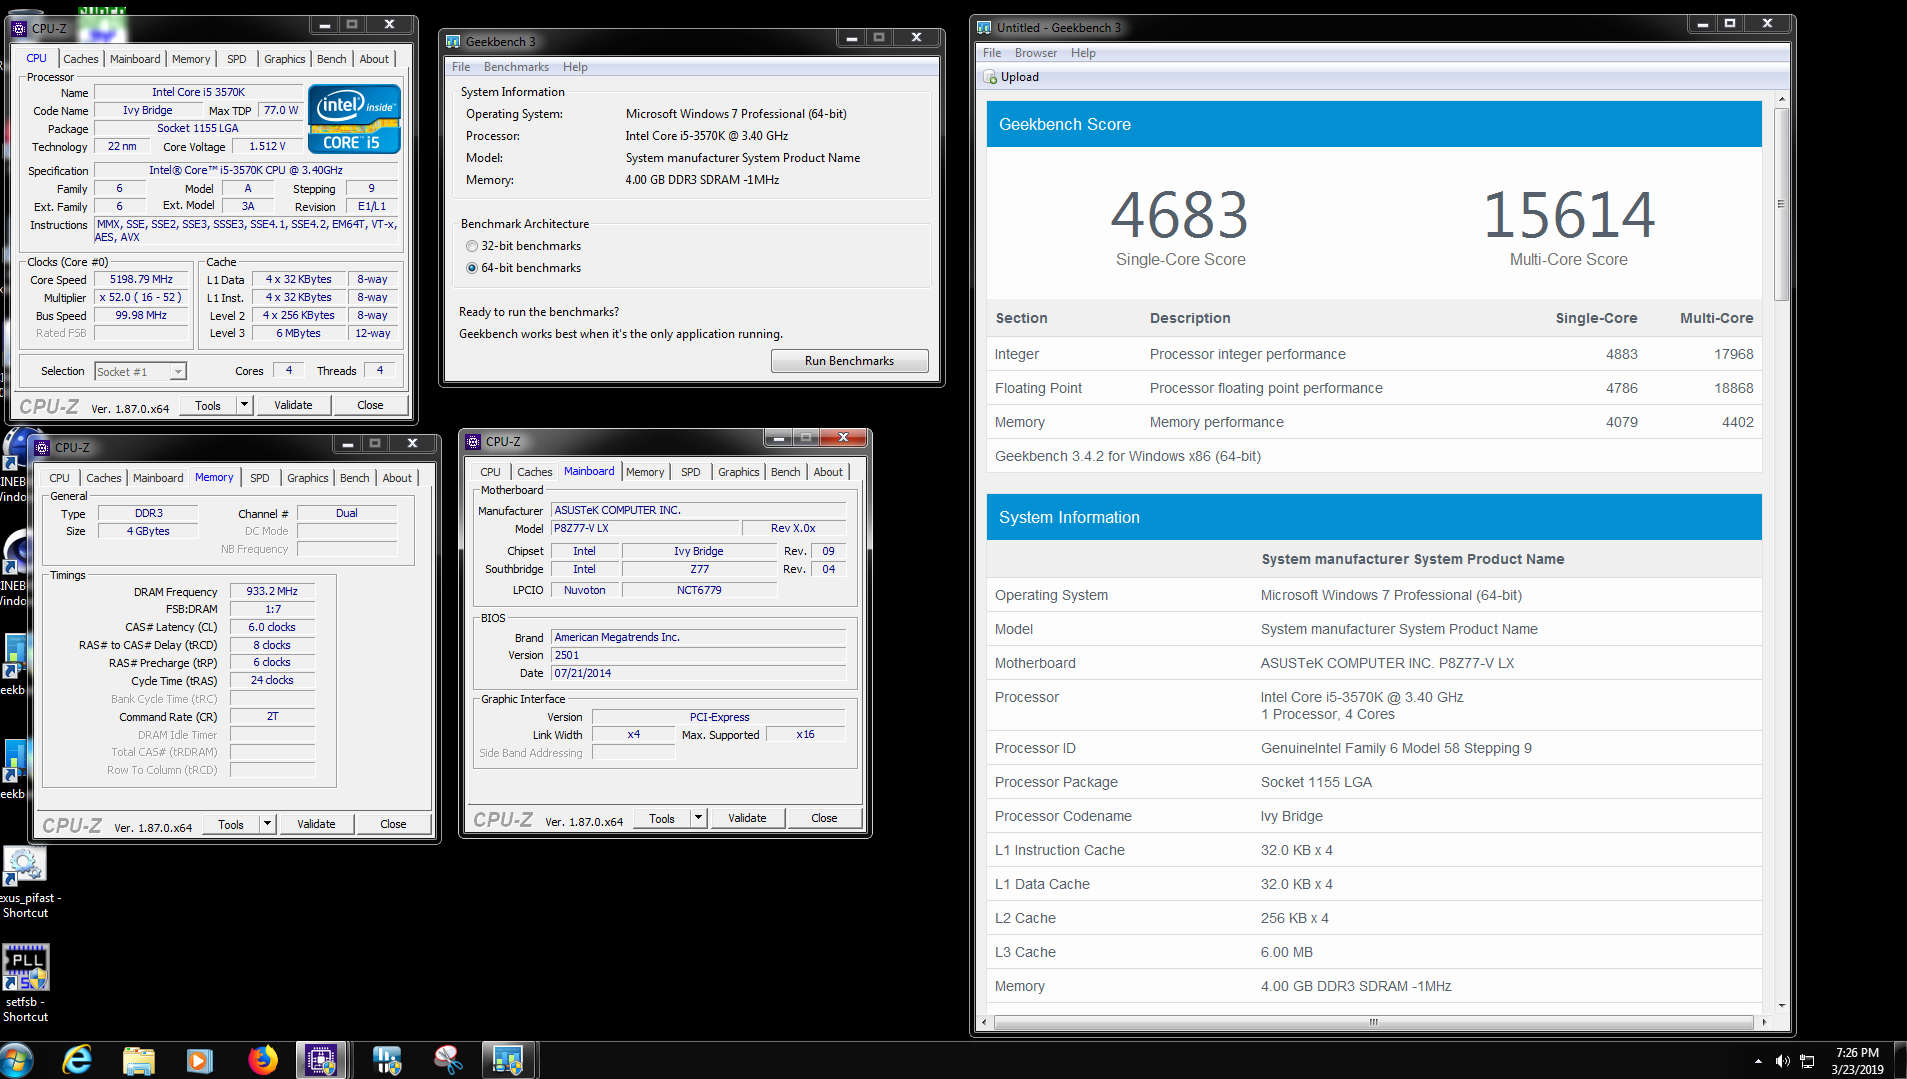Click the 15614 Multi-Core Score
Image resolution: width=1907 pixels, height=1079 pixels.
pyautogui.click(x=1568, y=215)
